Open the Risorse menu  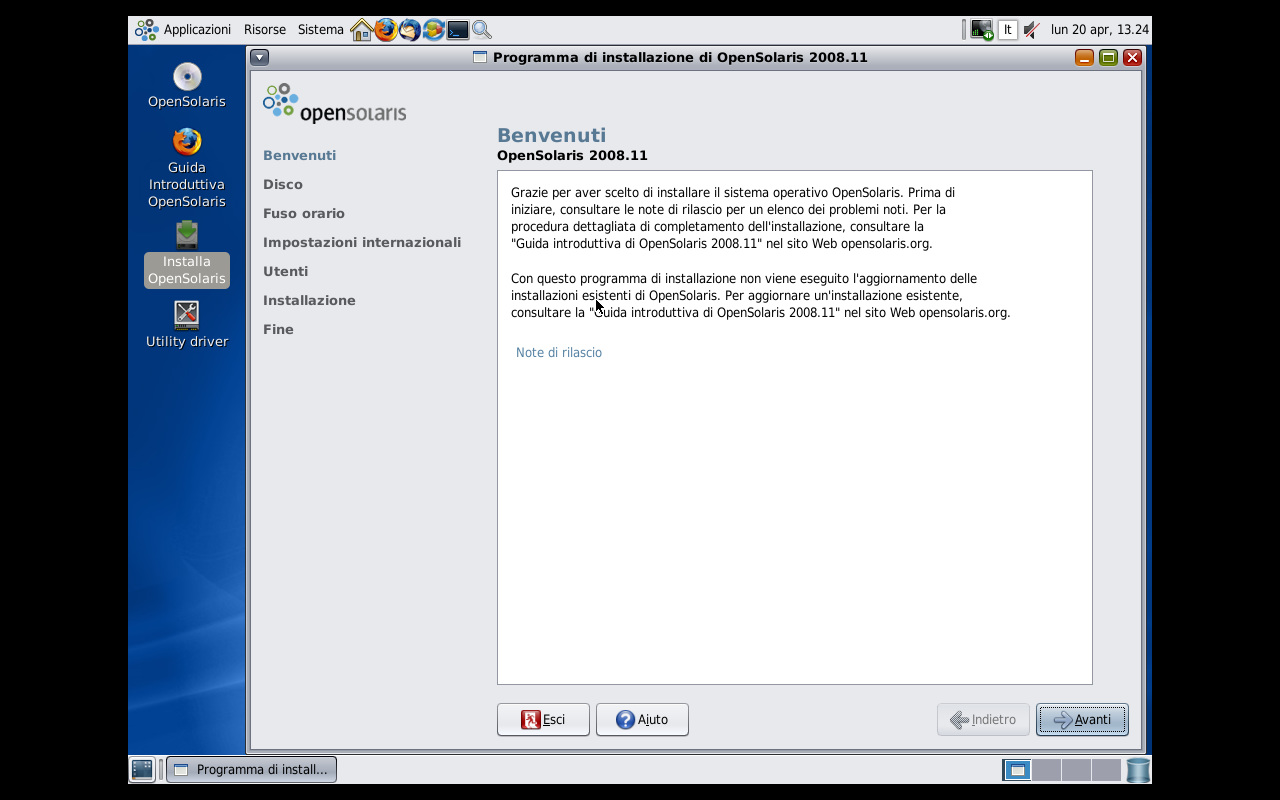tap(265, 30)
